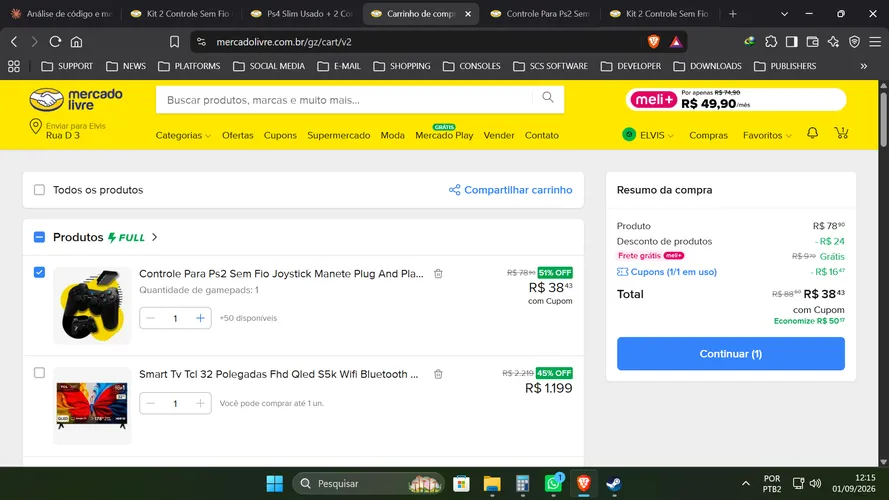
Task: Expand the Favoritos dropdown
Action: pos(767,135)
